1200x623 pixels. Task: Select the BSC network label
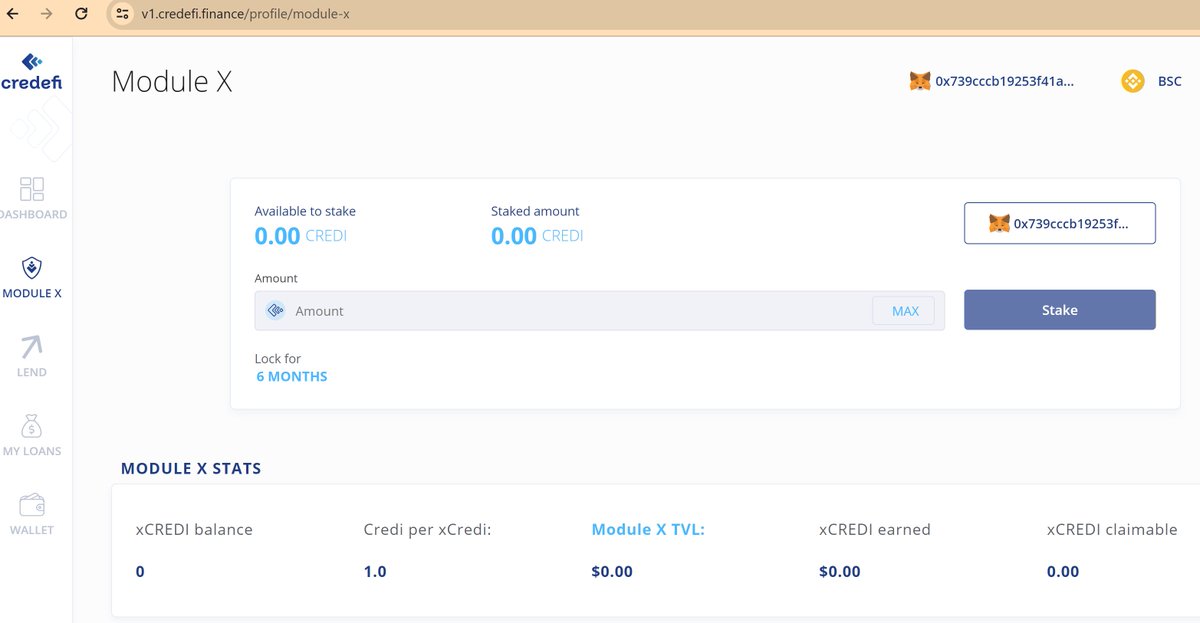click(1169, 82)
